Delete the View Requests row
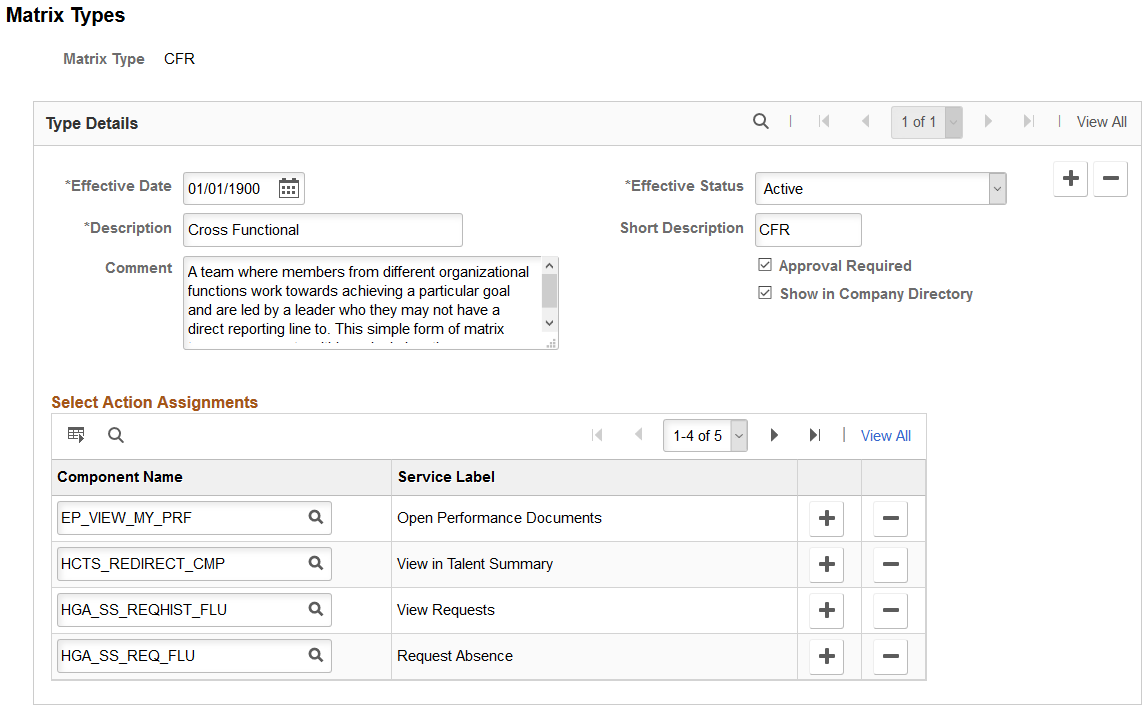This screenshot has height=711, width=1146. coord(890,610)
